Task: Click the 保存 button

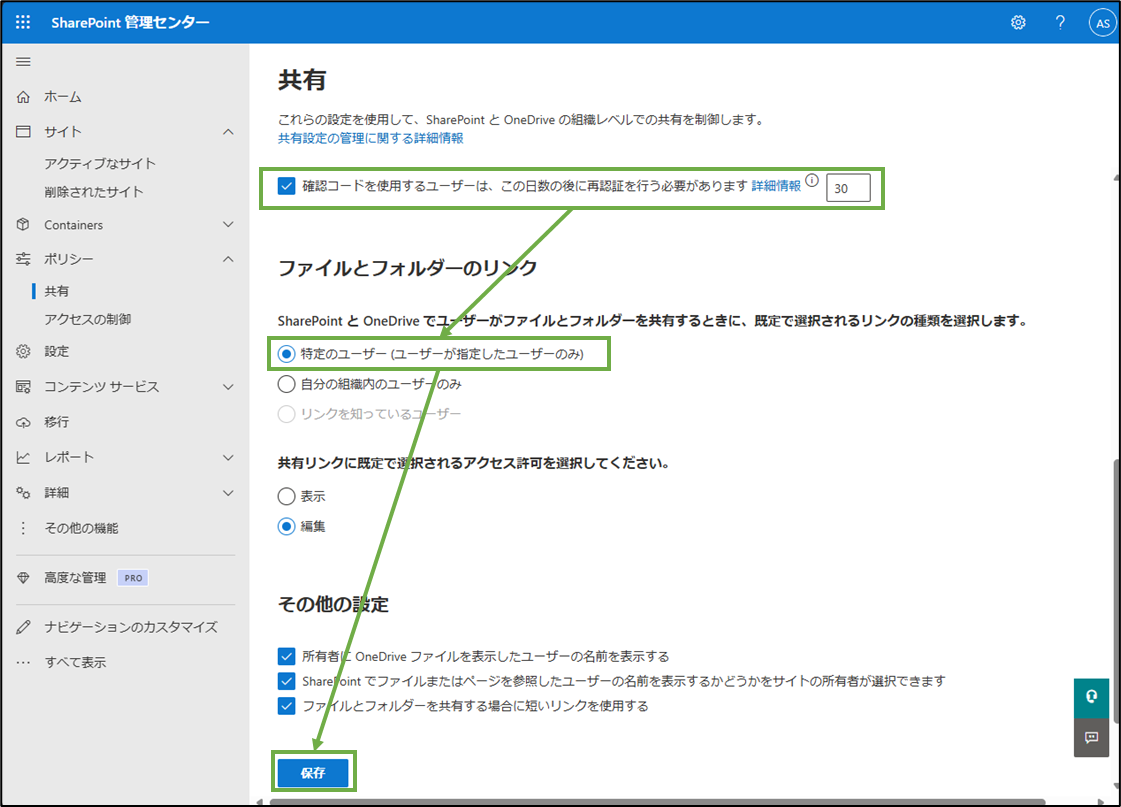Action: coord(313,773)
